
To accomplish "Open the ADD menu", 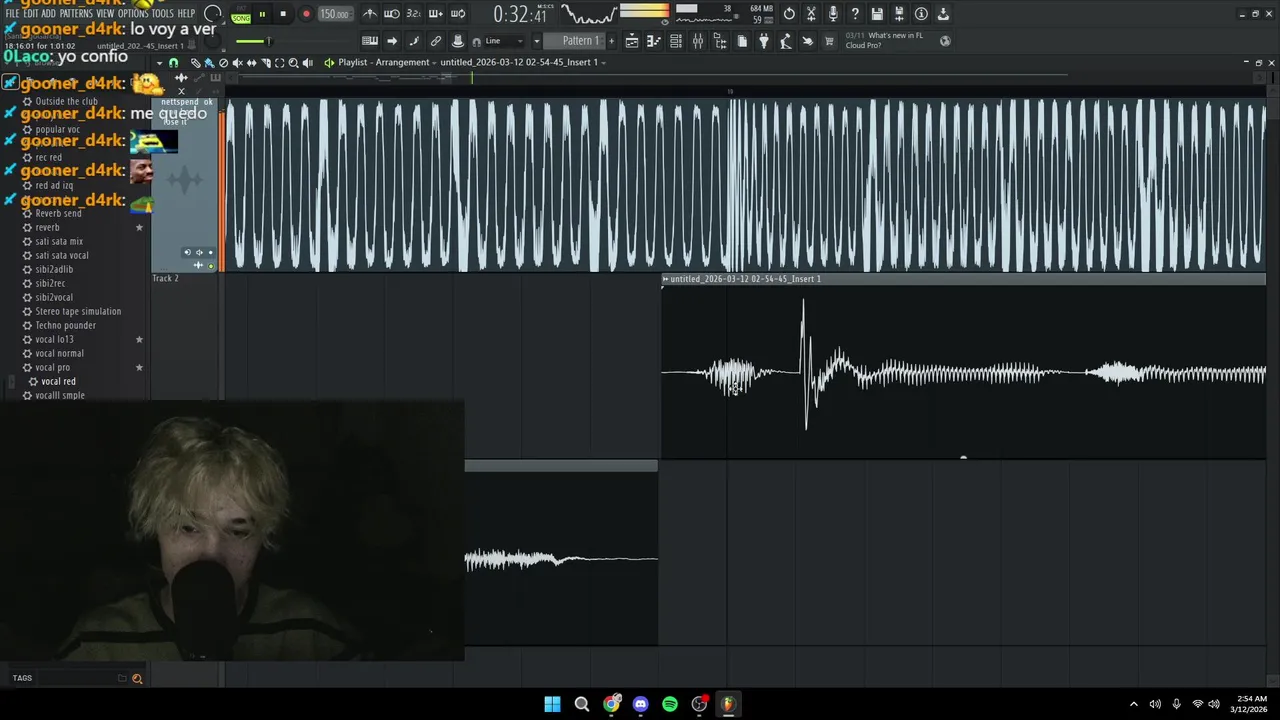I will (48, 14).
